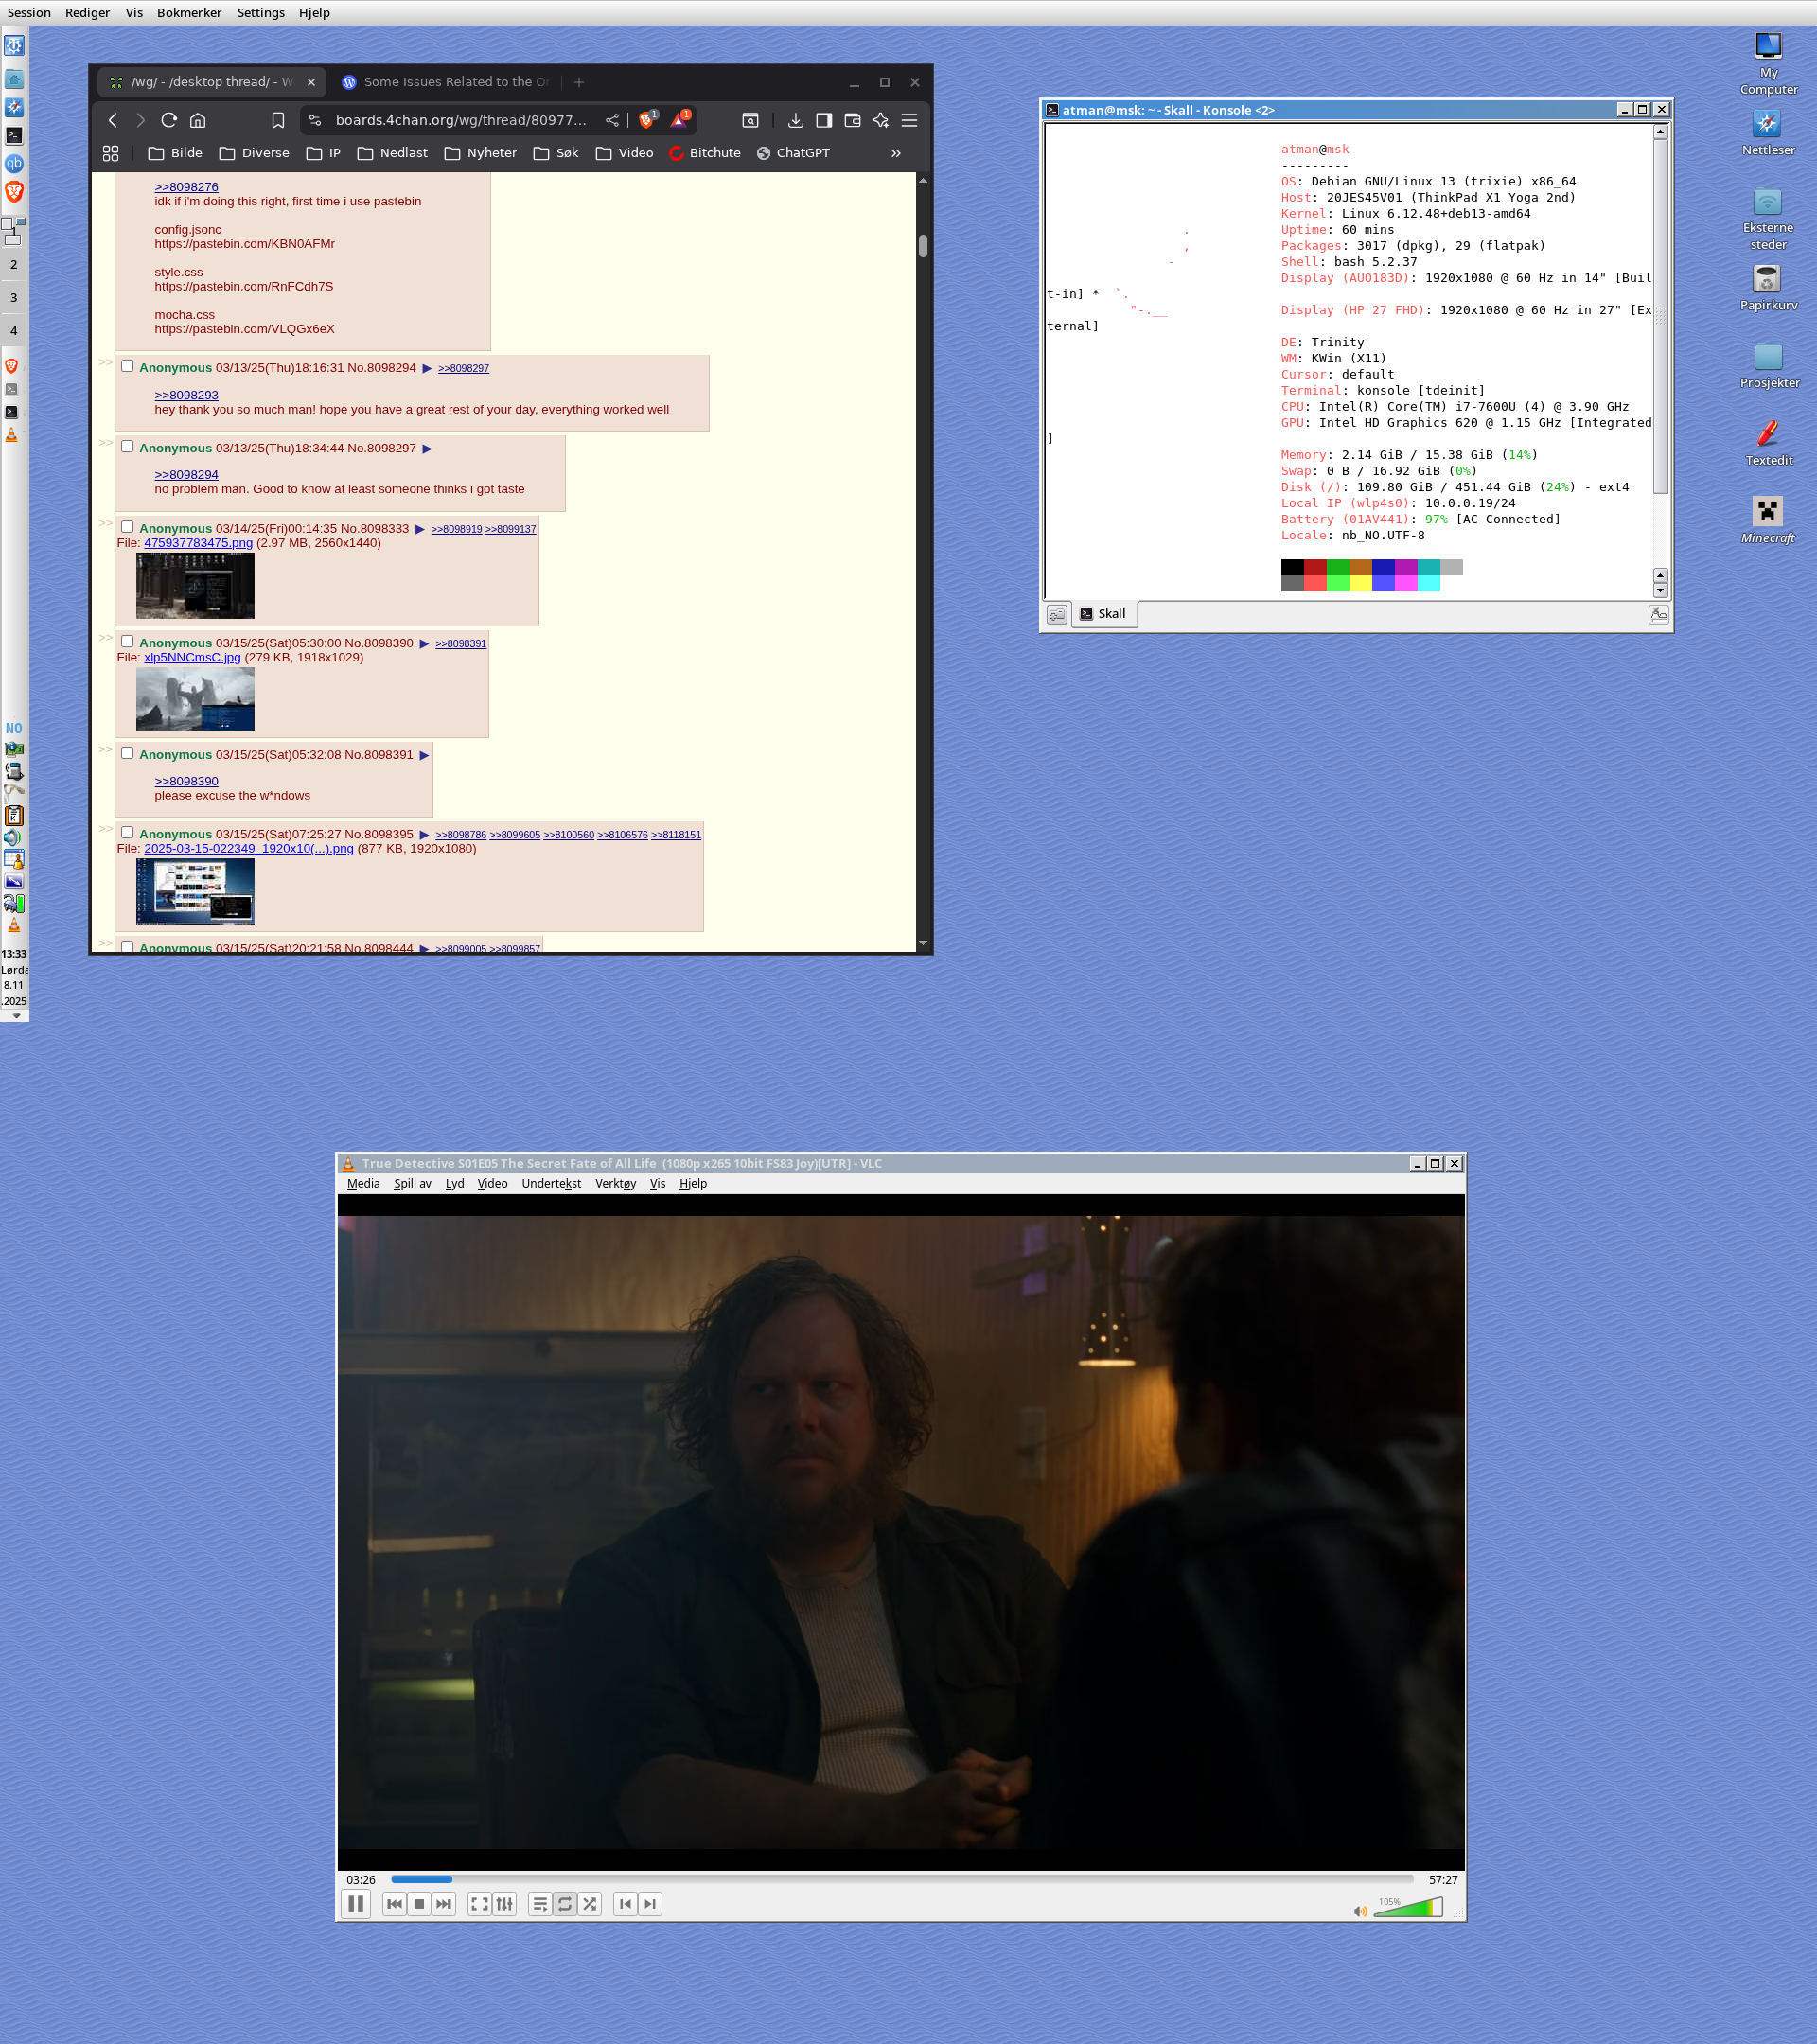This screenshot has width=1817, height=2044.
Task: Open post menu arrow for No.8098391
Action: point(424,755)
